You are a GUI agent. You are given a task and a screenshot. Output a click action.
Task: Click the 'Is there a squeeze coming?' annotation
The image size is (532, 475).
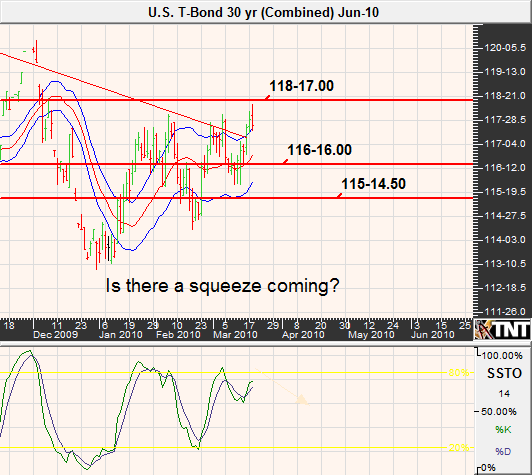(x=222, y=286)
